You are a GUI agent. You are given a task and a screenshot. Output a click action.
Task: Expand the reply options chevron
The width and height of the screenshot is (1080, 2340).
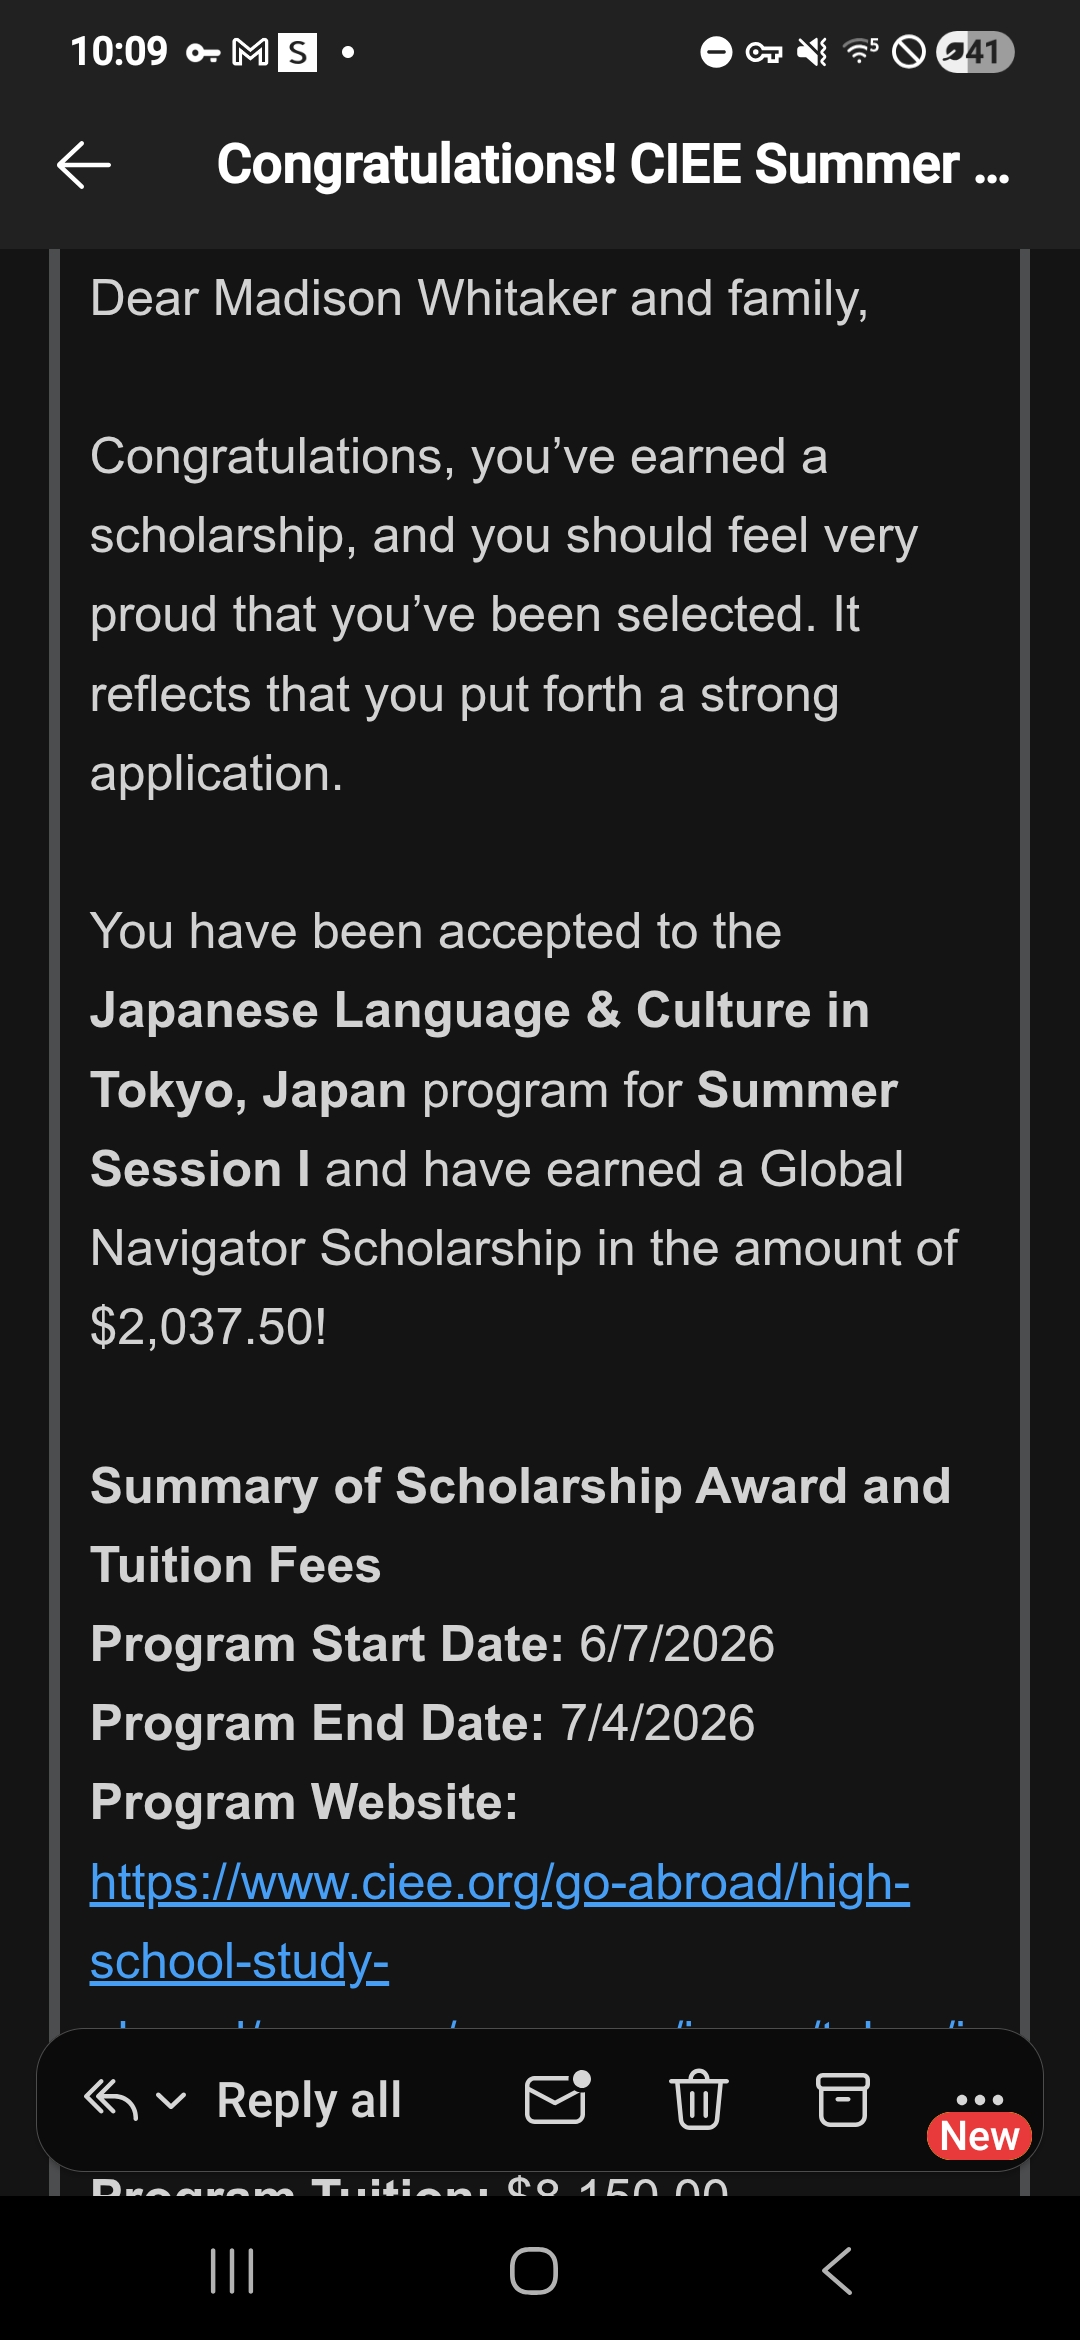172,2100
